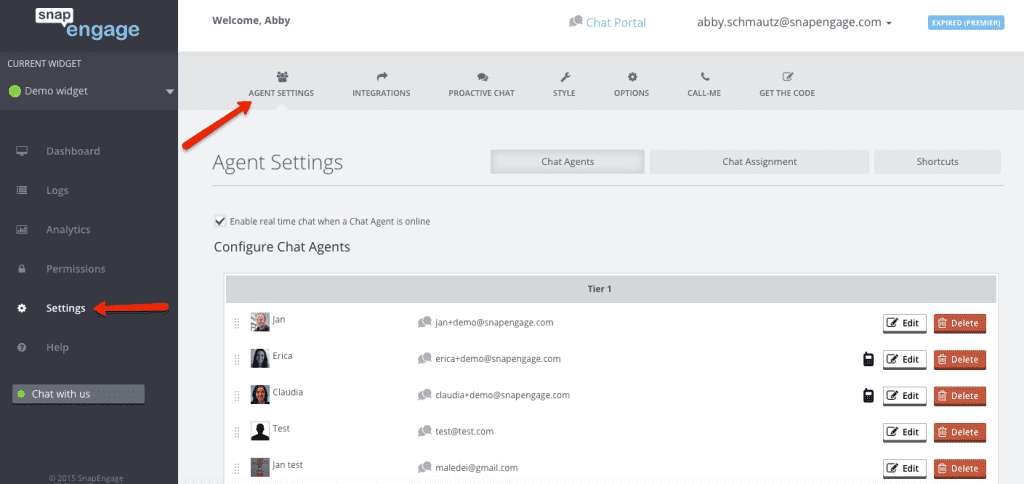1024x484 pixels.
Task: Grab the drag handle beside Test agent
Action: click(x=237, y=432)
